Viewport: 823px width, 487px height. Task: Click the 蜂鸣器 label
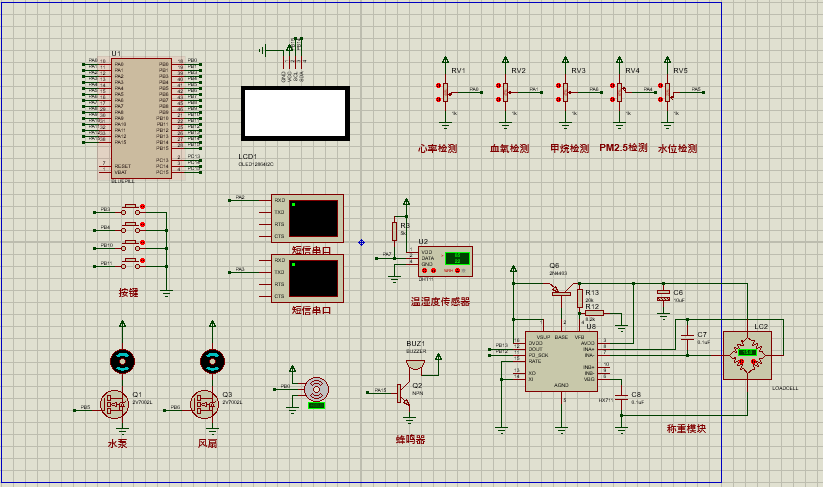pos(410,440)
